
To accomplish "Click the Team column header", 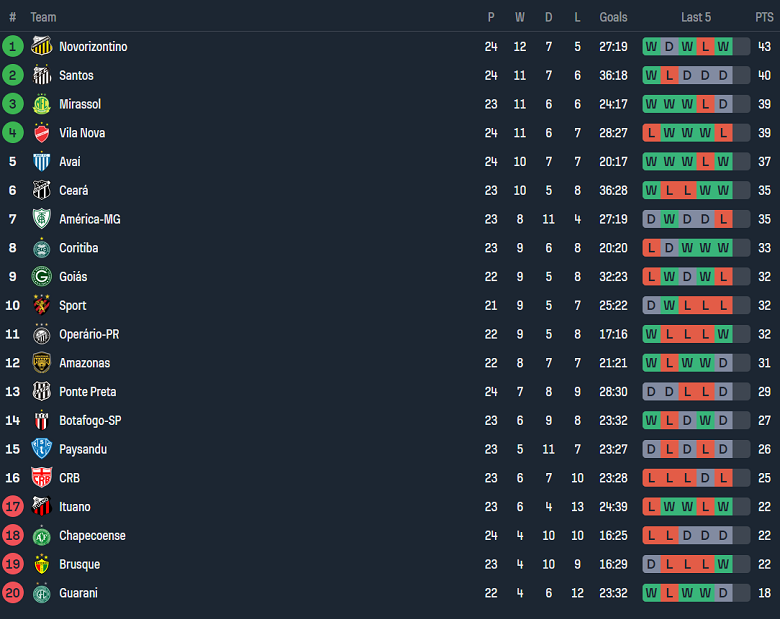I will tap(43, 17).
